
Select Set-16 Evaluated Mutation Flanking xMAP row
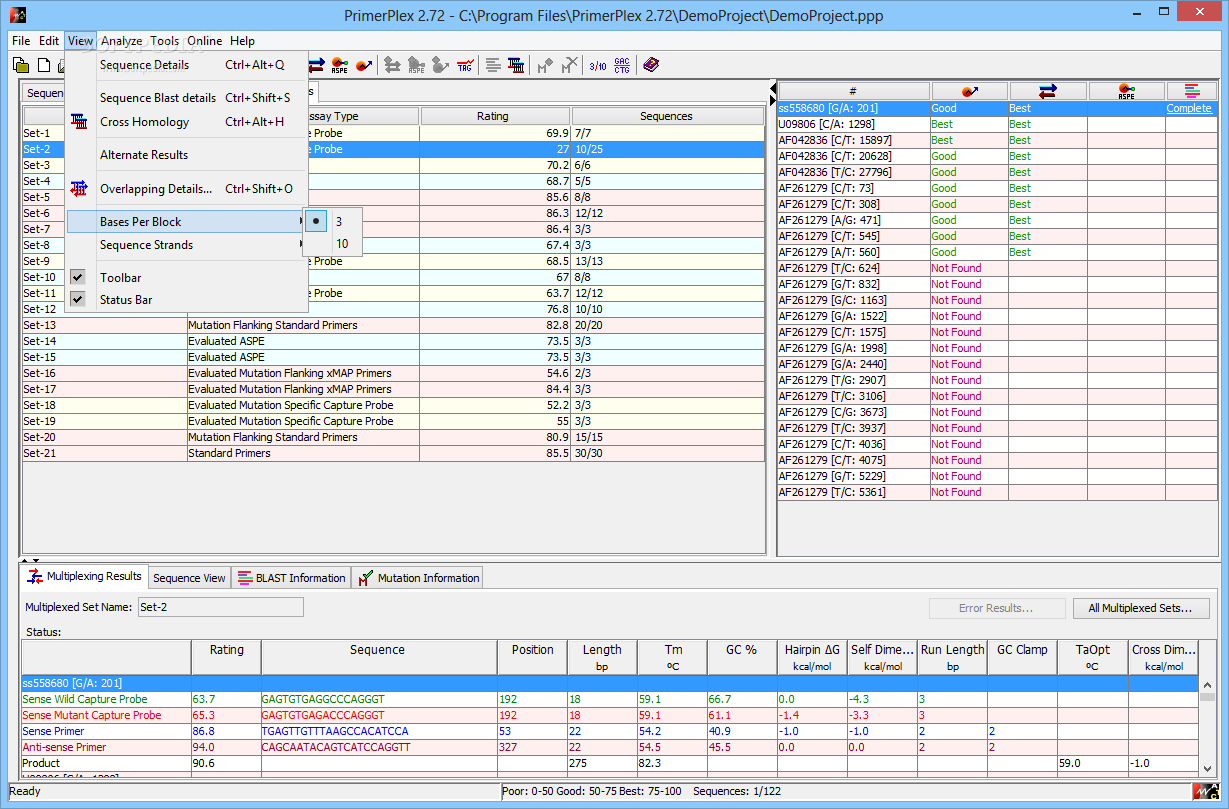(x=393, y=373)
